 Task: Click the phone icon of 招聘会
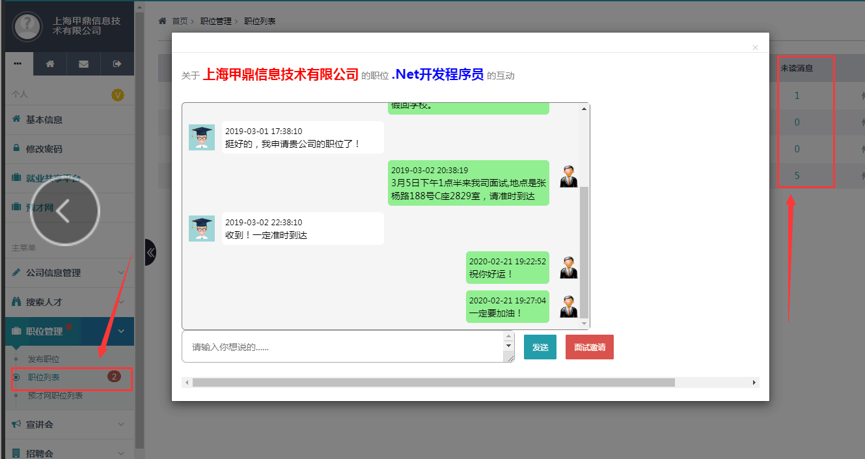(16, 453)
